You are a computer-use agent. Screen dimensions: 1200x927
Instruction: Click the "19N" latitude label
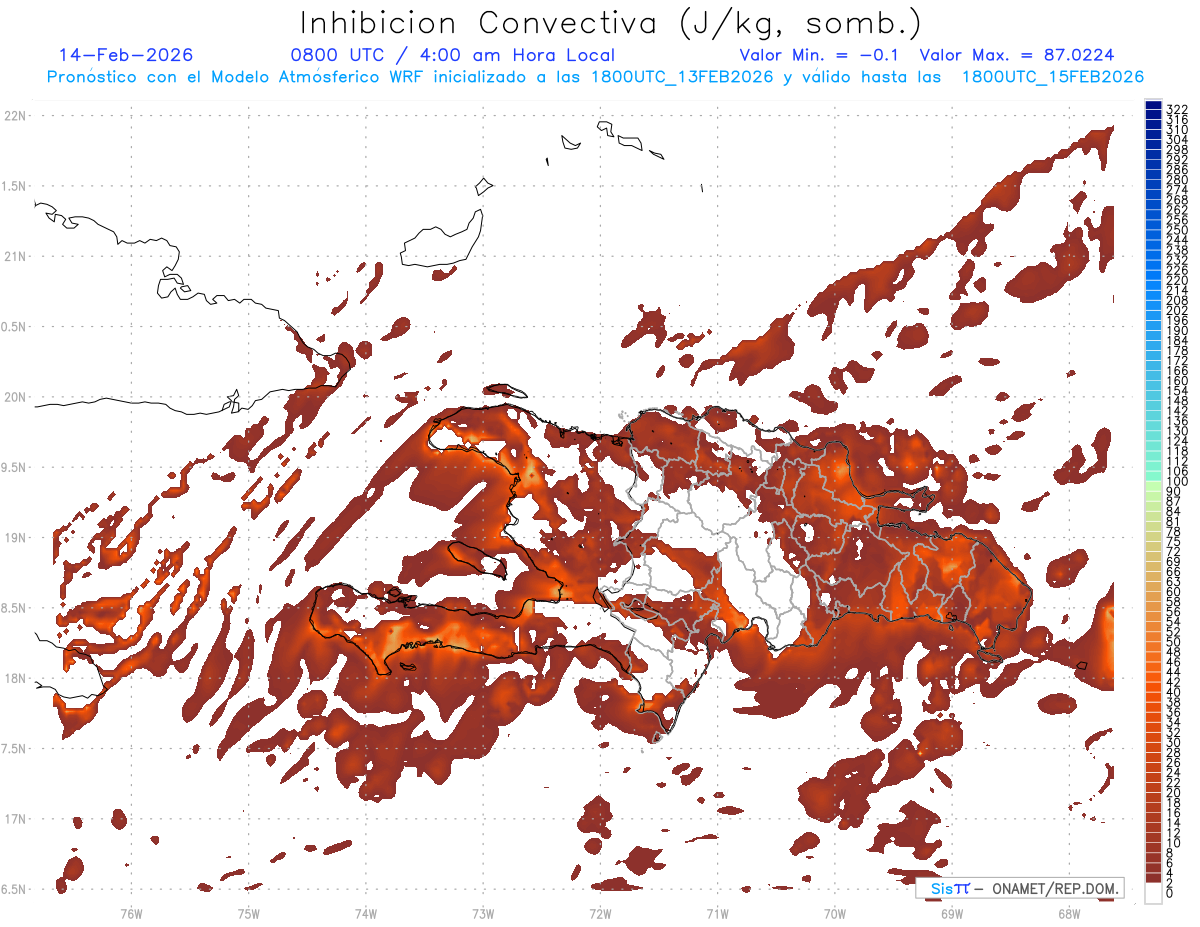[16, 537]
